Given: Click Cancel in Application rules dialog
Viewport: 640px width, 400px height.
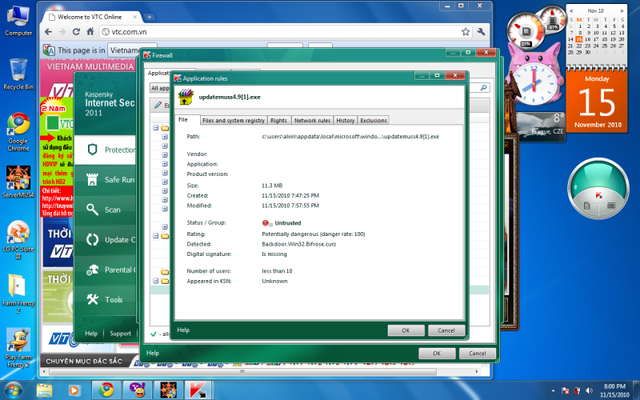Looking at the screenshot, I should click(446, 330).
